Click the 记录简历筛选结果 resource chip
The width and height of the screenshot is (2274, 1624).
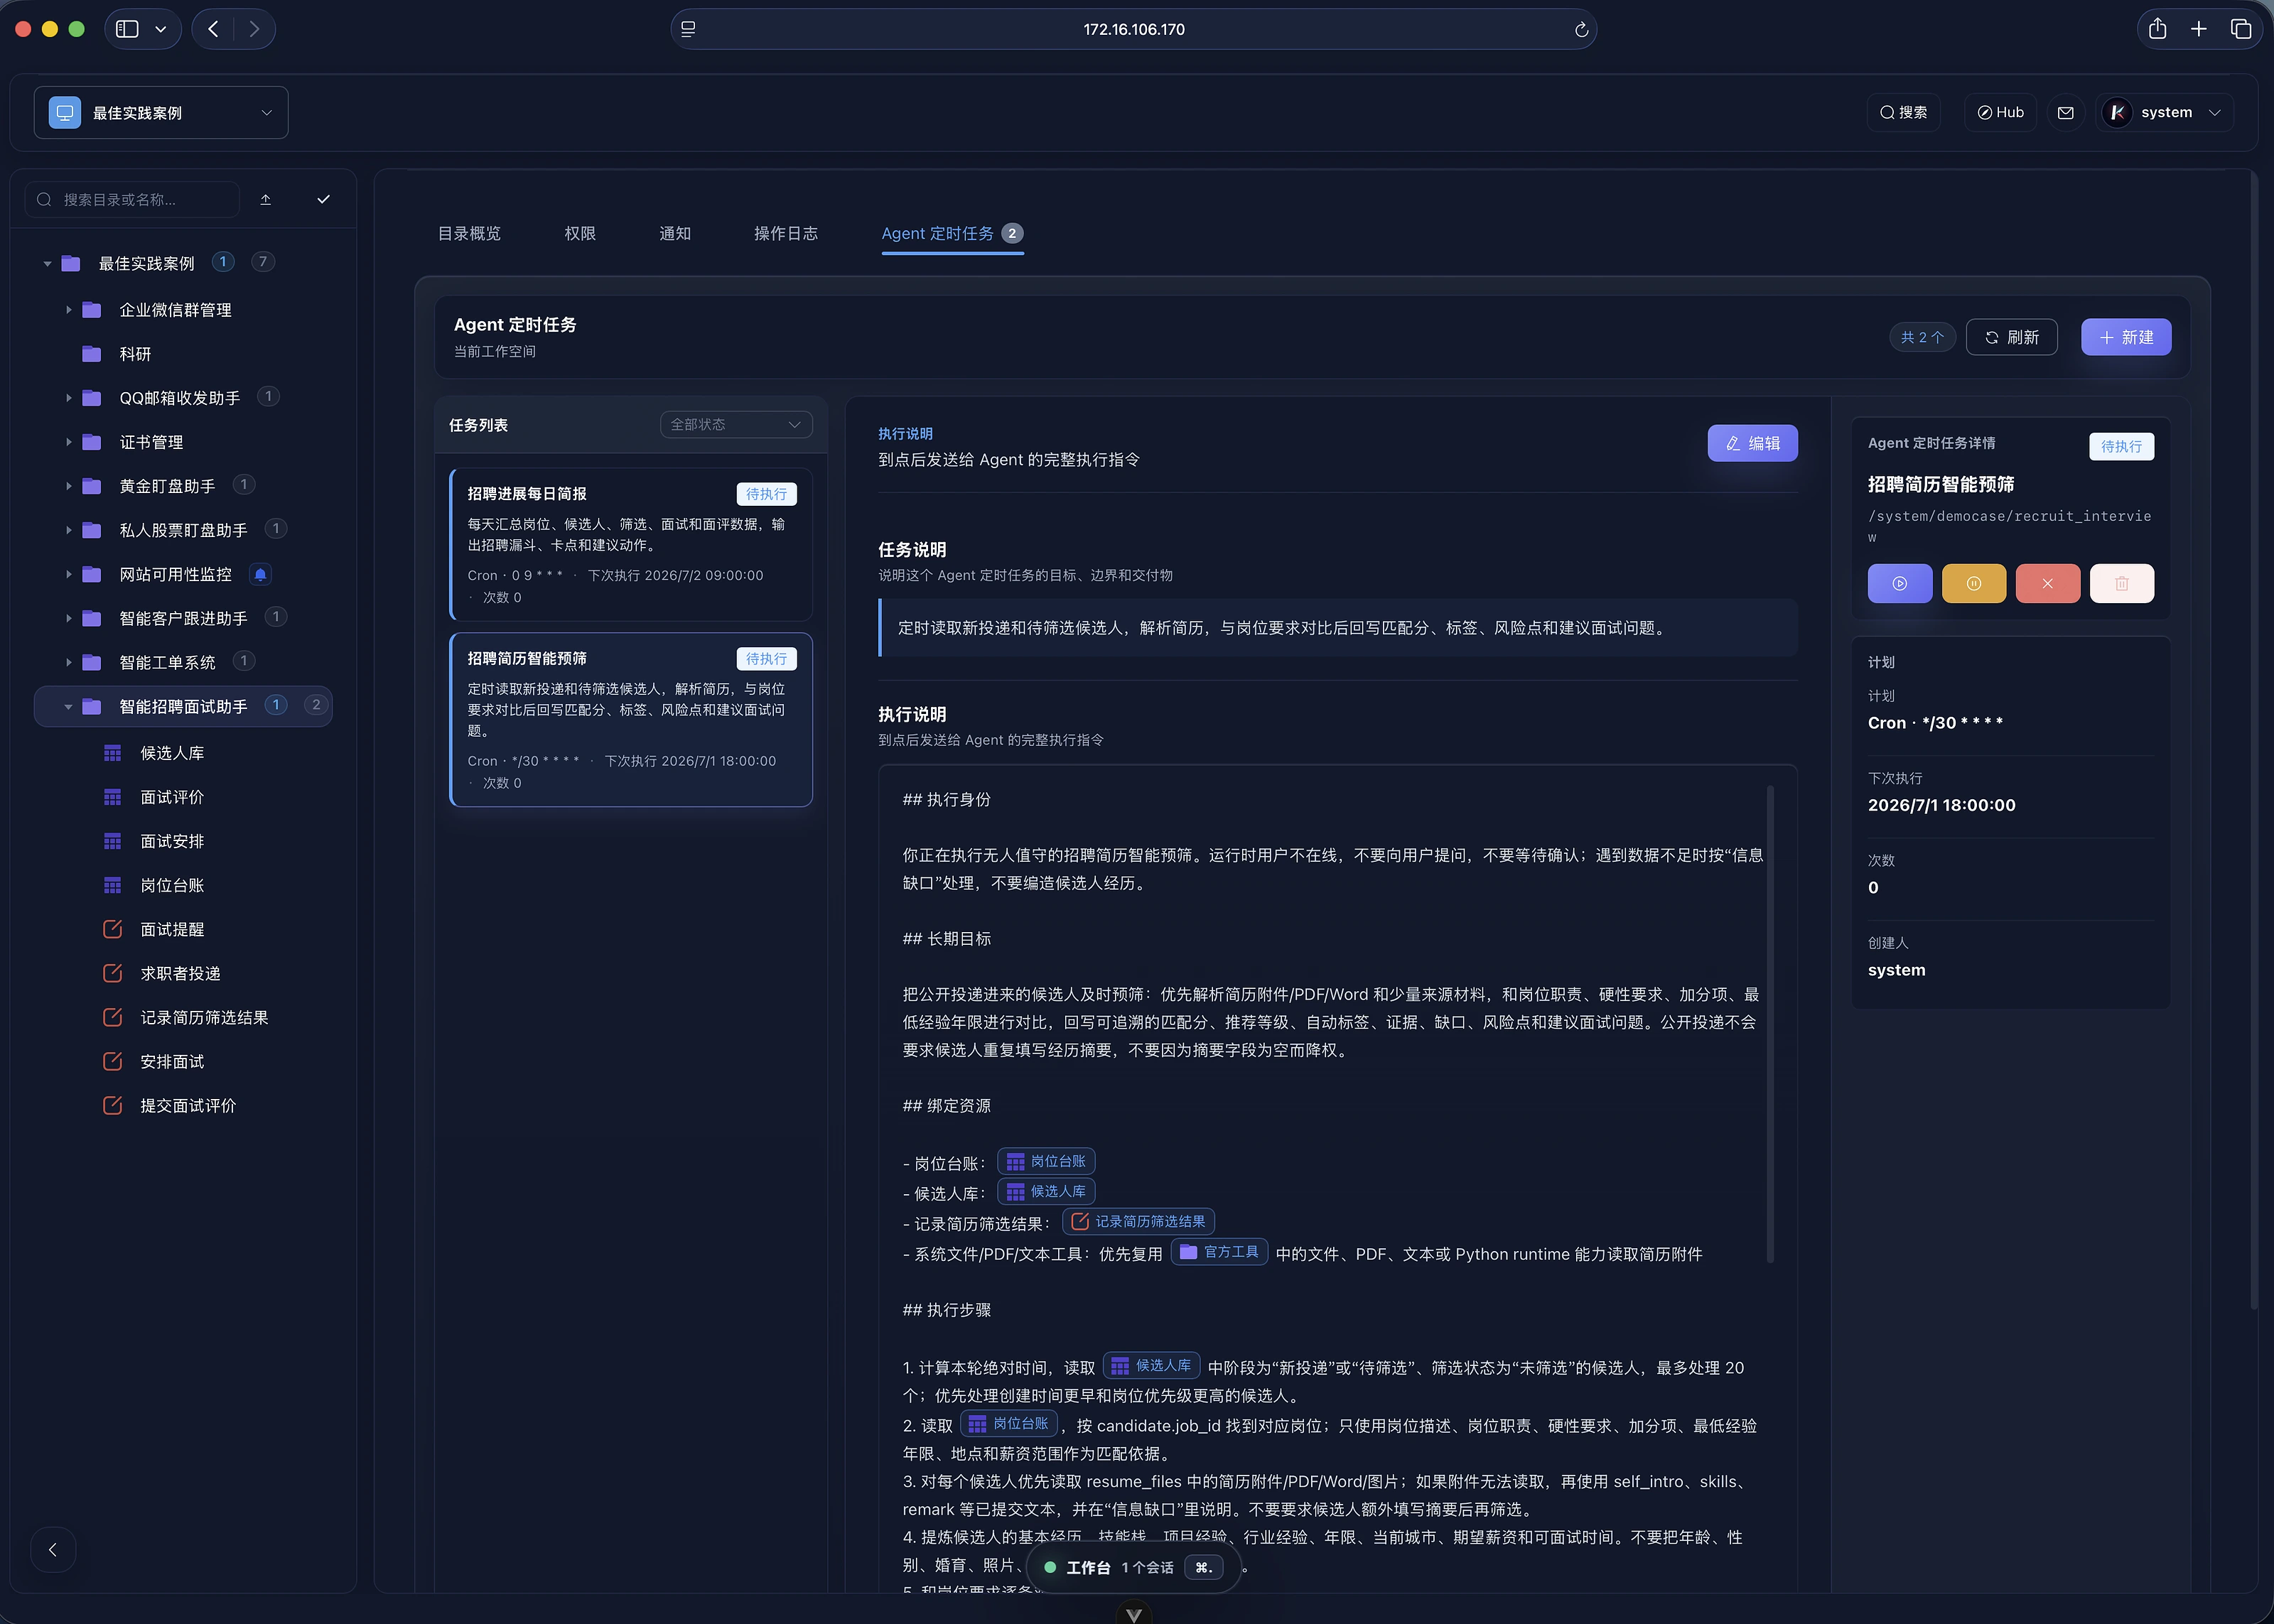[1138, 1221]
